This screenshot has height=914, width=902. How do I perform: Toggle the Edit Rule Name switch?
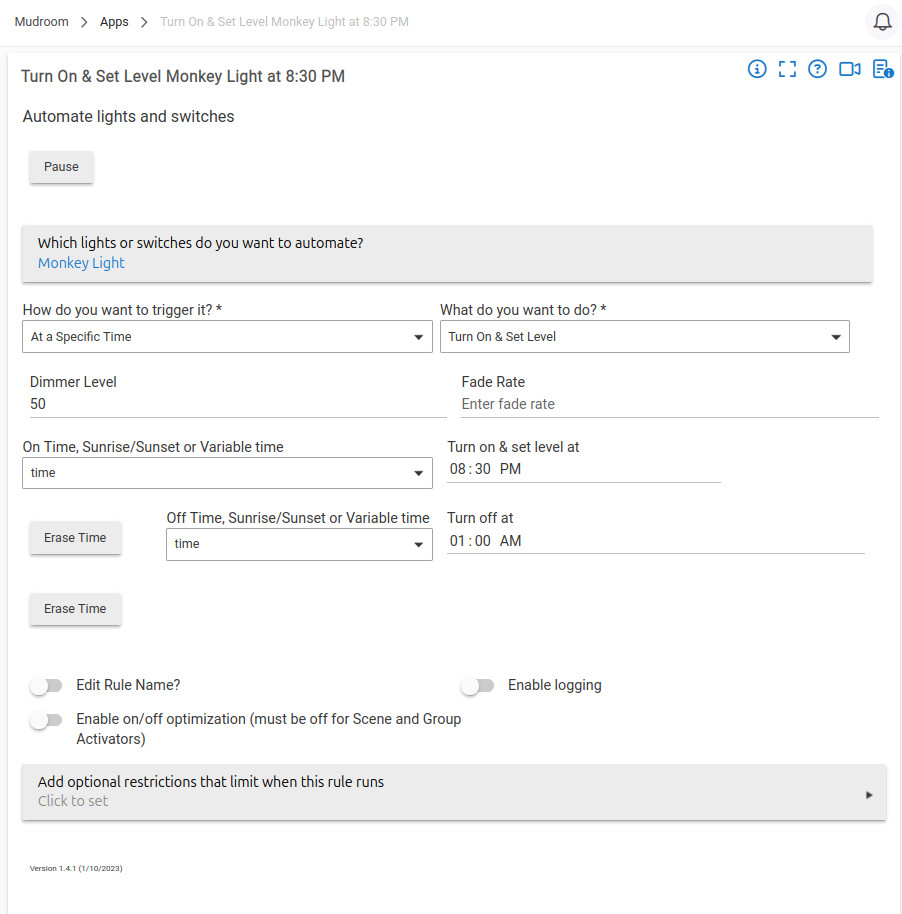[x=46, y=686]
